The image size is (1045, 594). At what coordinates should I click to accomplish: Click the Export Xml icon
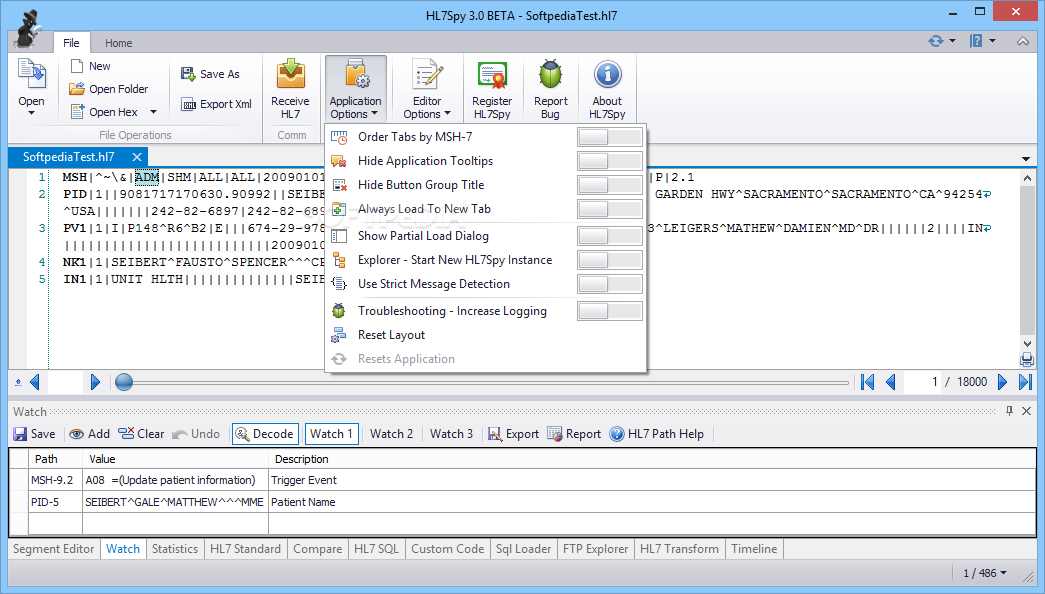pyautogui.click(x=189, y=104)
